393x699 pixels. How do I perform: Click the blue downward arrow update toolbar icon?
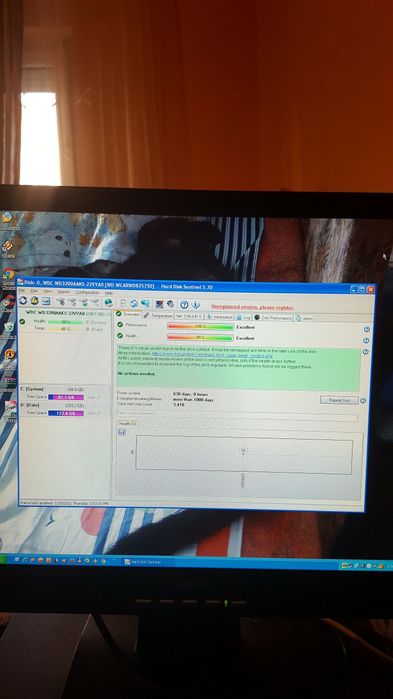point(196,304)
